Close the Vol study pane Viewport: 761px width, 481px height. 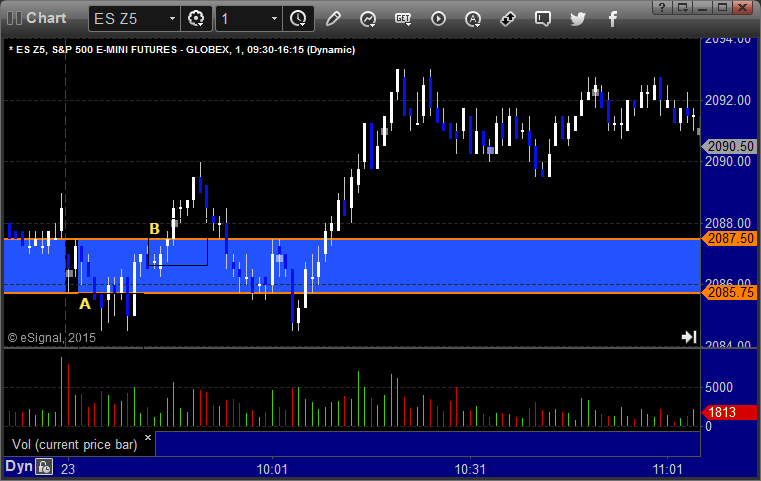[x=148, y=437]
